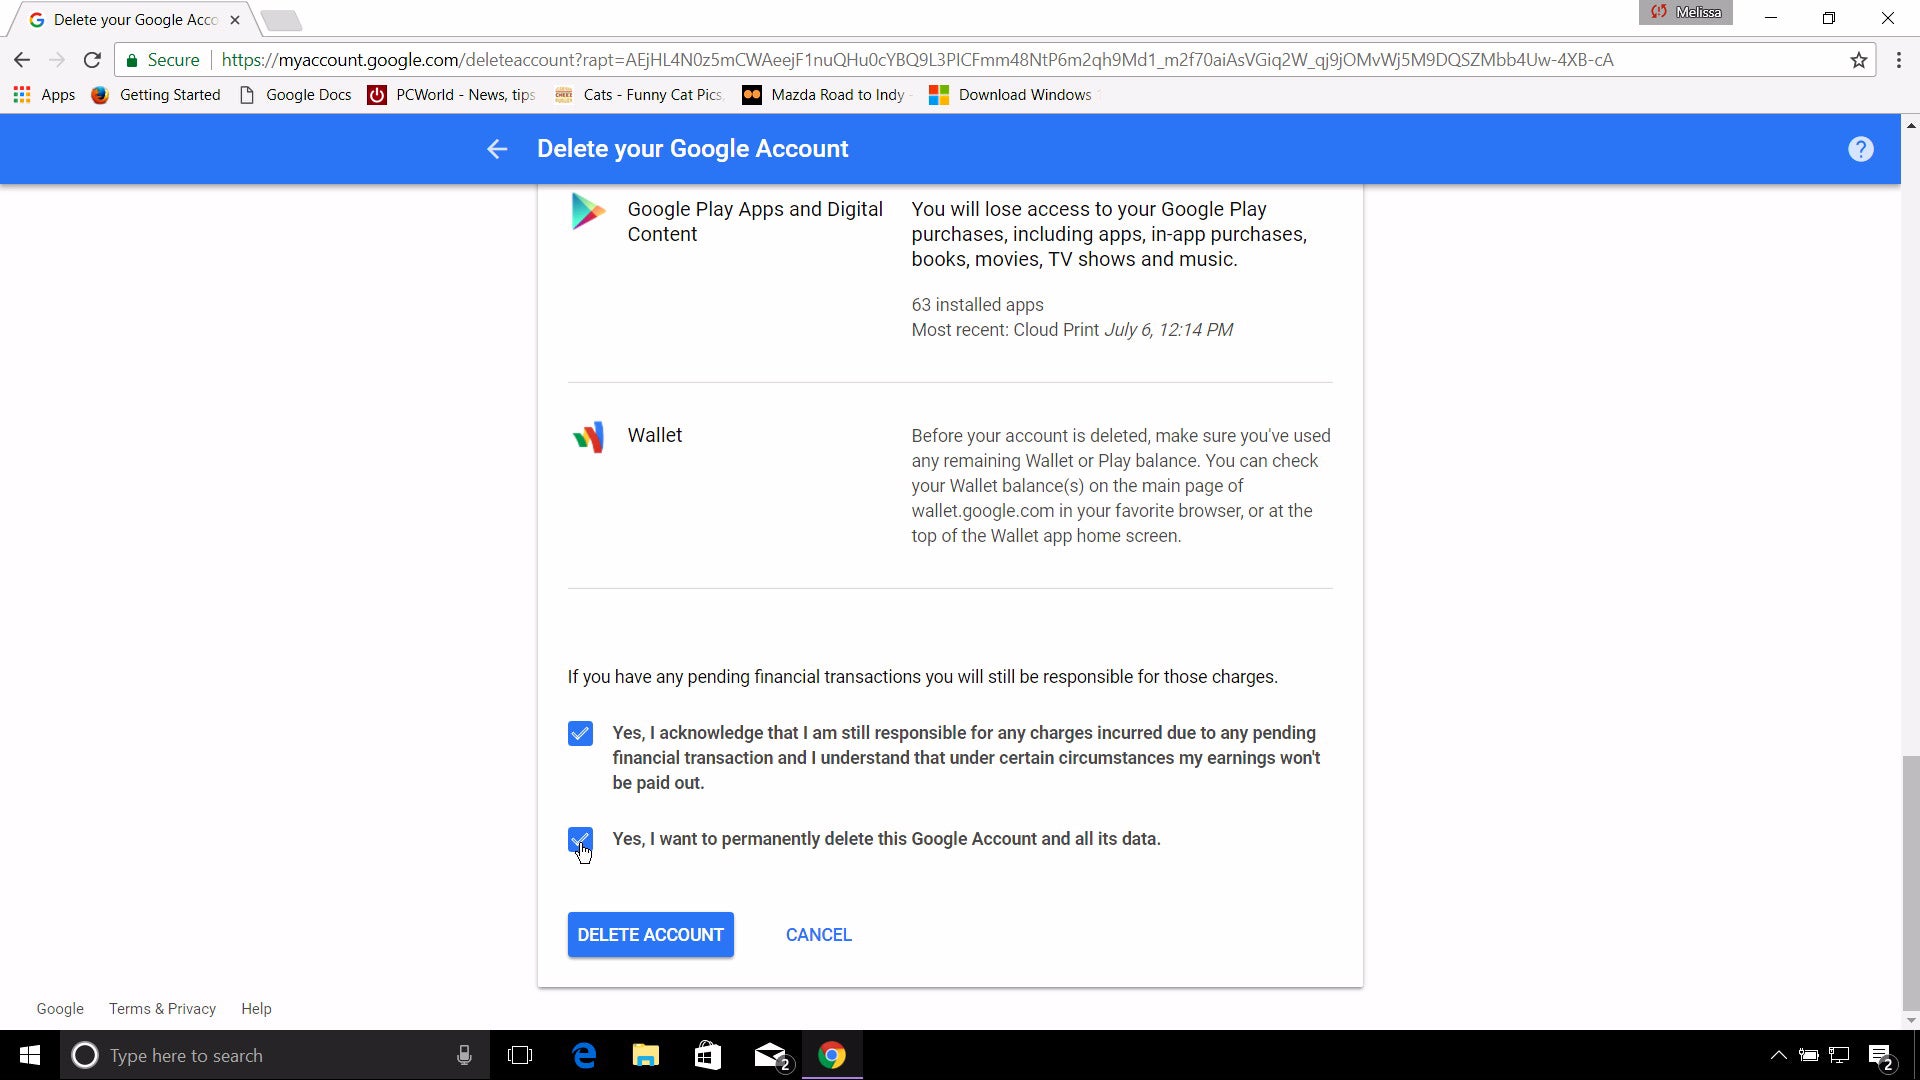The height and width of the screenshot is (1080, 1920).
Task: Click the Google Play Apps icon
Action: [x=588, y=211]
